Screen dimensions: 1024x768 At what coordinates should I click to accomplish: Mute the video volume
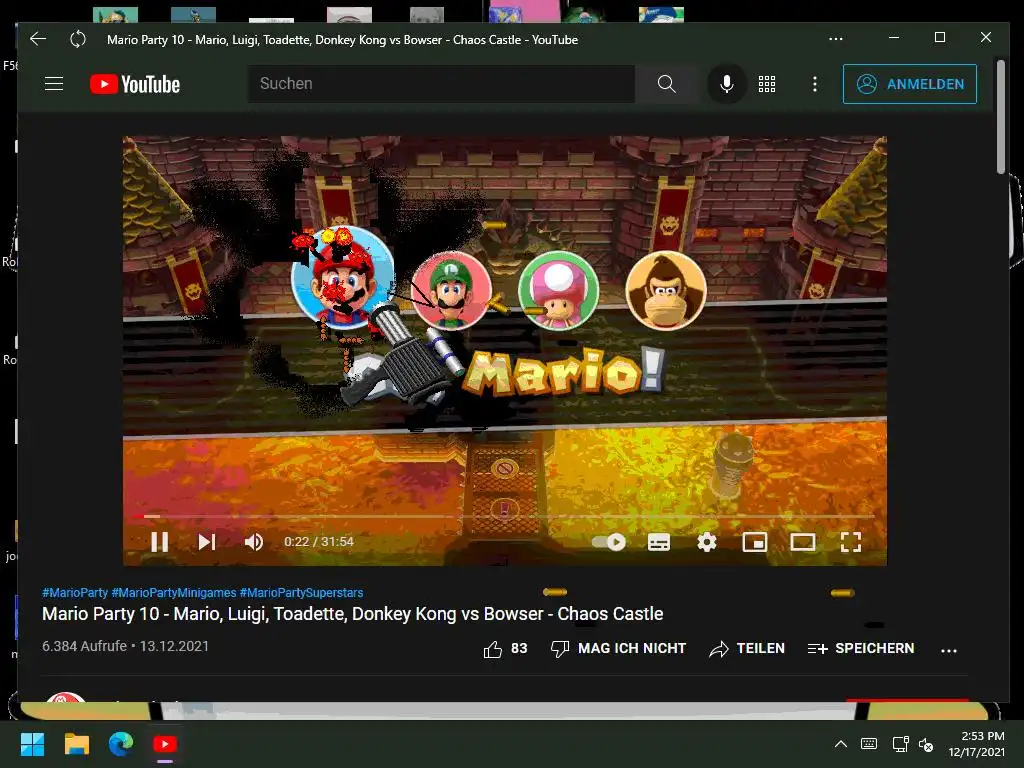(253, 542)
